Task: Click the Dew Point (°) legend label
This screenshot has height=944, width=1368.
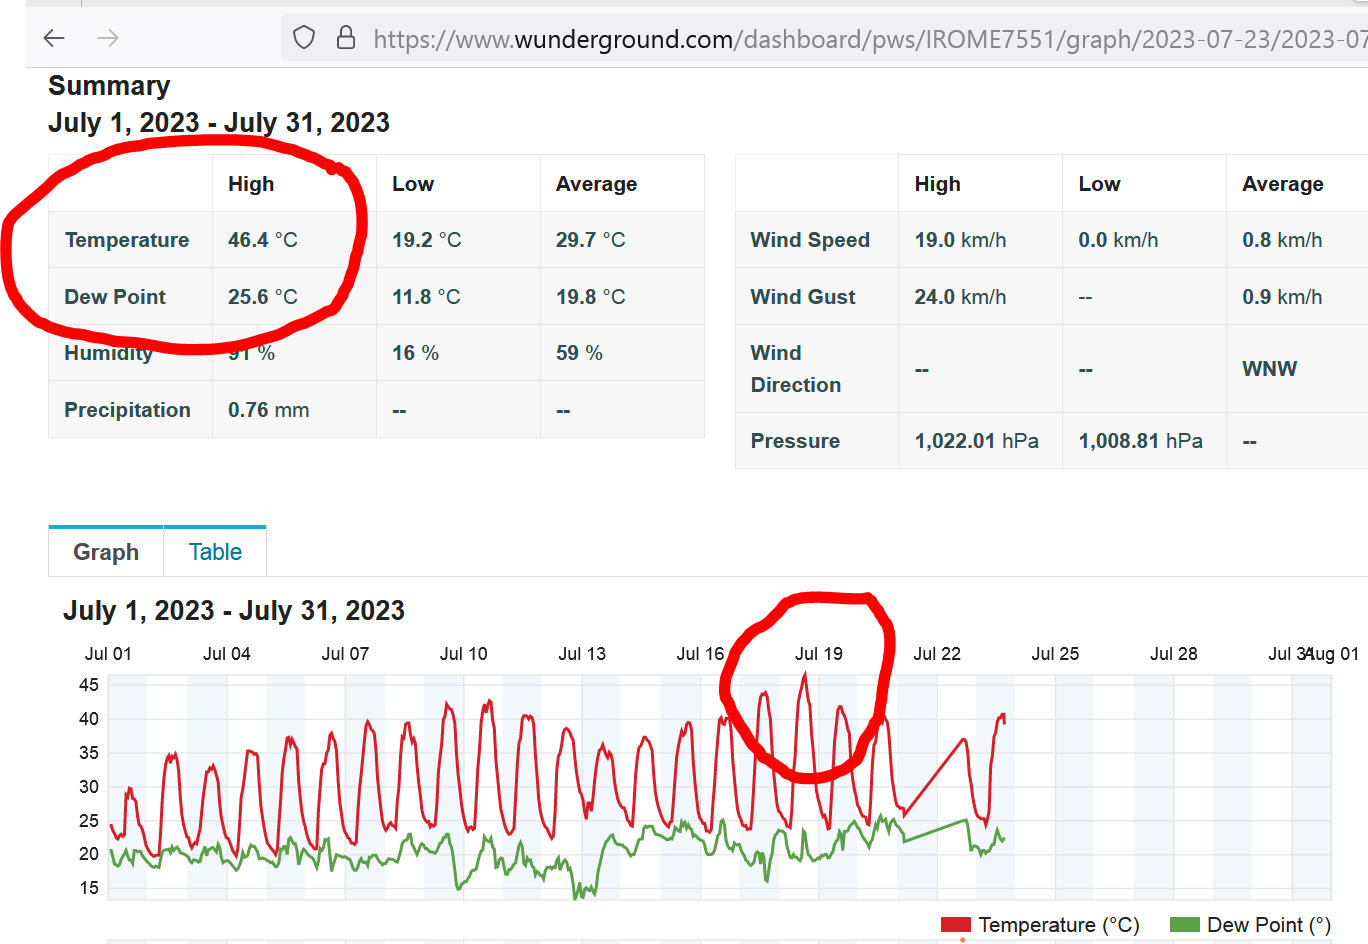Action: pos(1268,925)
